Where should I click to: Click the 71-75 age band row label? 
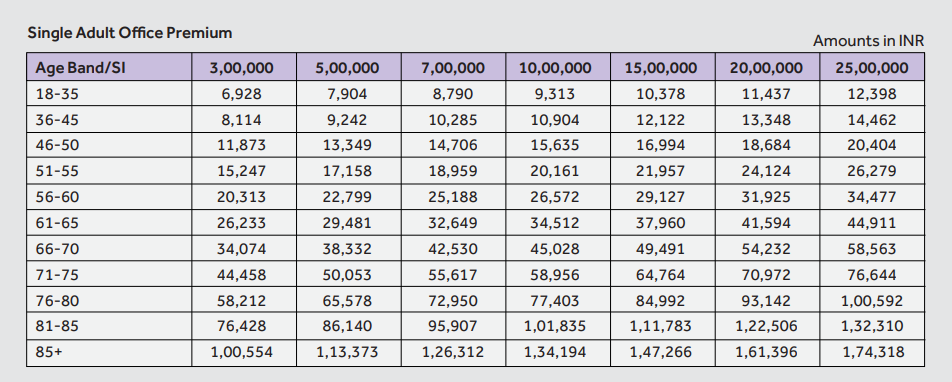57,275
